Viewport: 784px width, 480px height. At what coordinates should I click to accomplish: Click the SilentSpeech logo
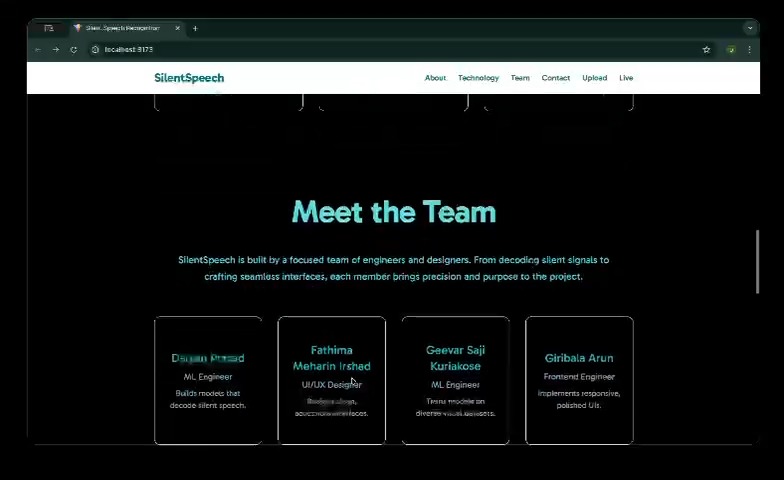pos(189,78)
